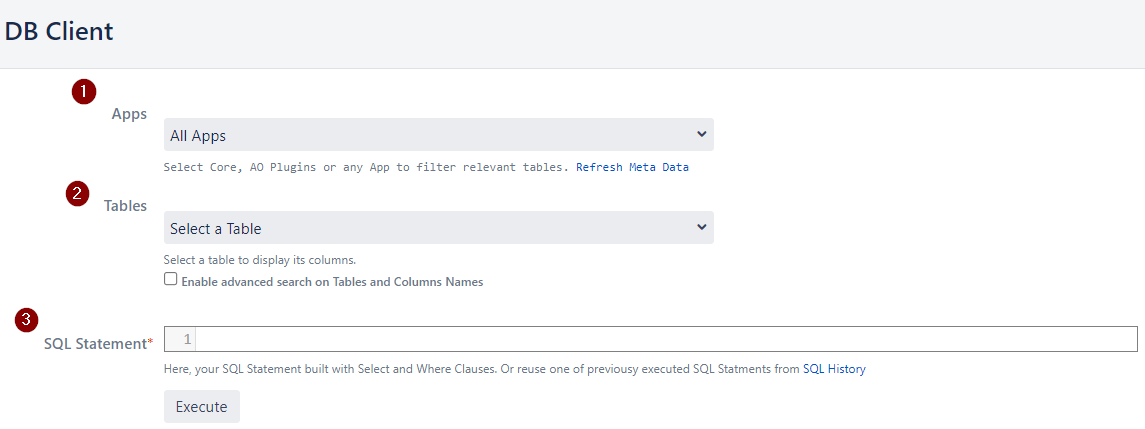Click the SQL Statement field label
Screen dimensions: 1145x429
[x=96, y=343]
